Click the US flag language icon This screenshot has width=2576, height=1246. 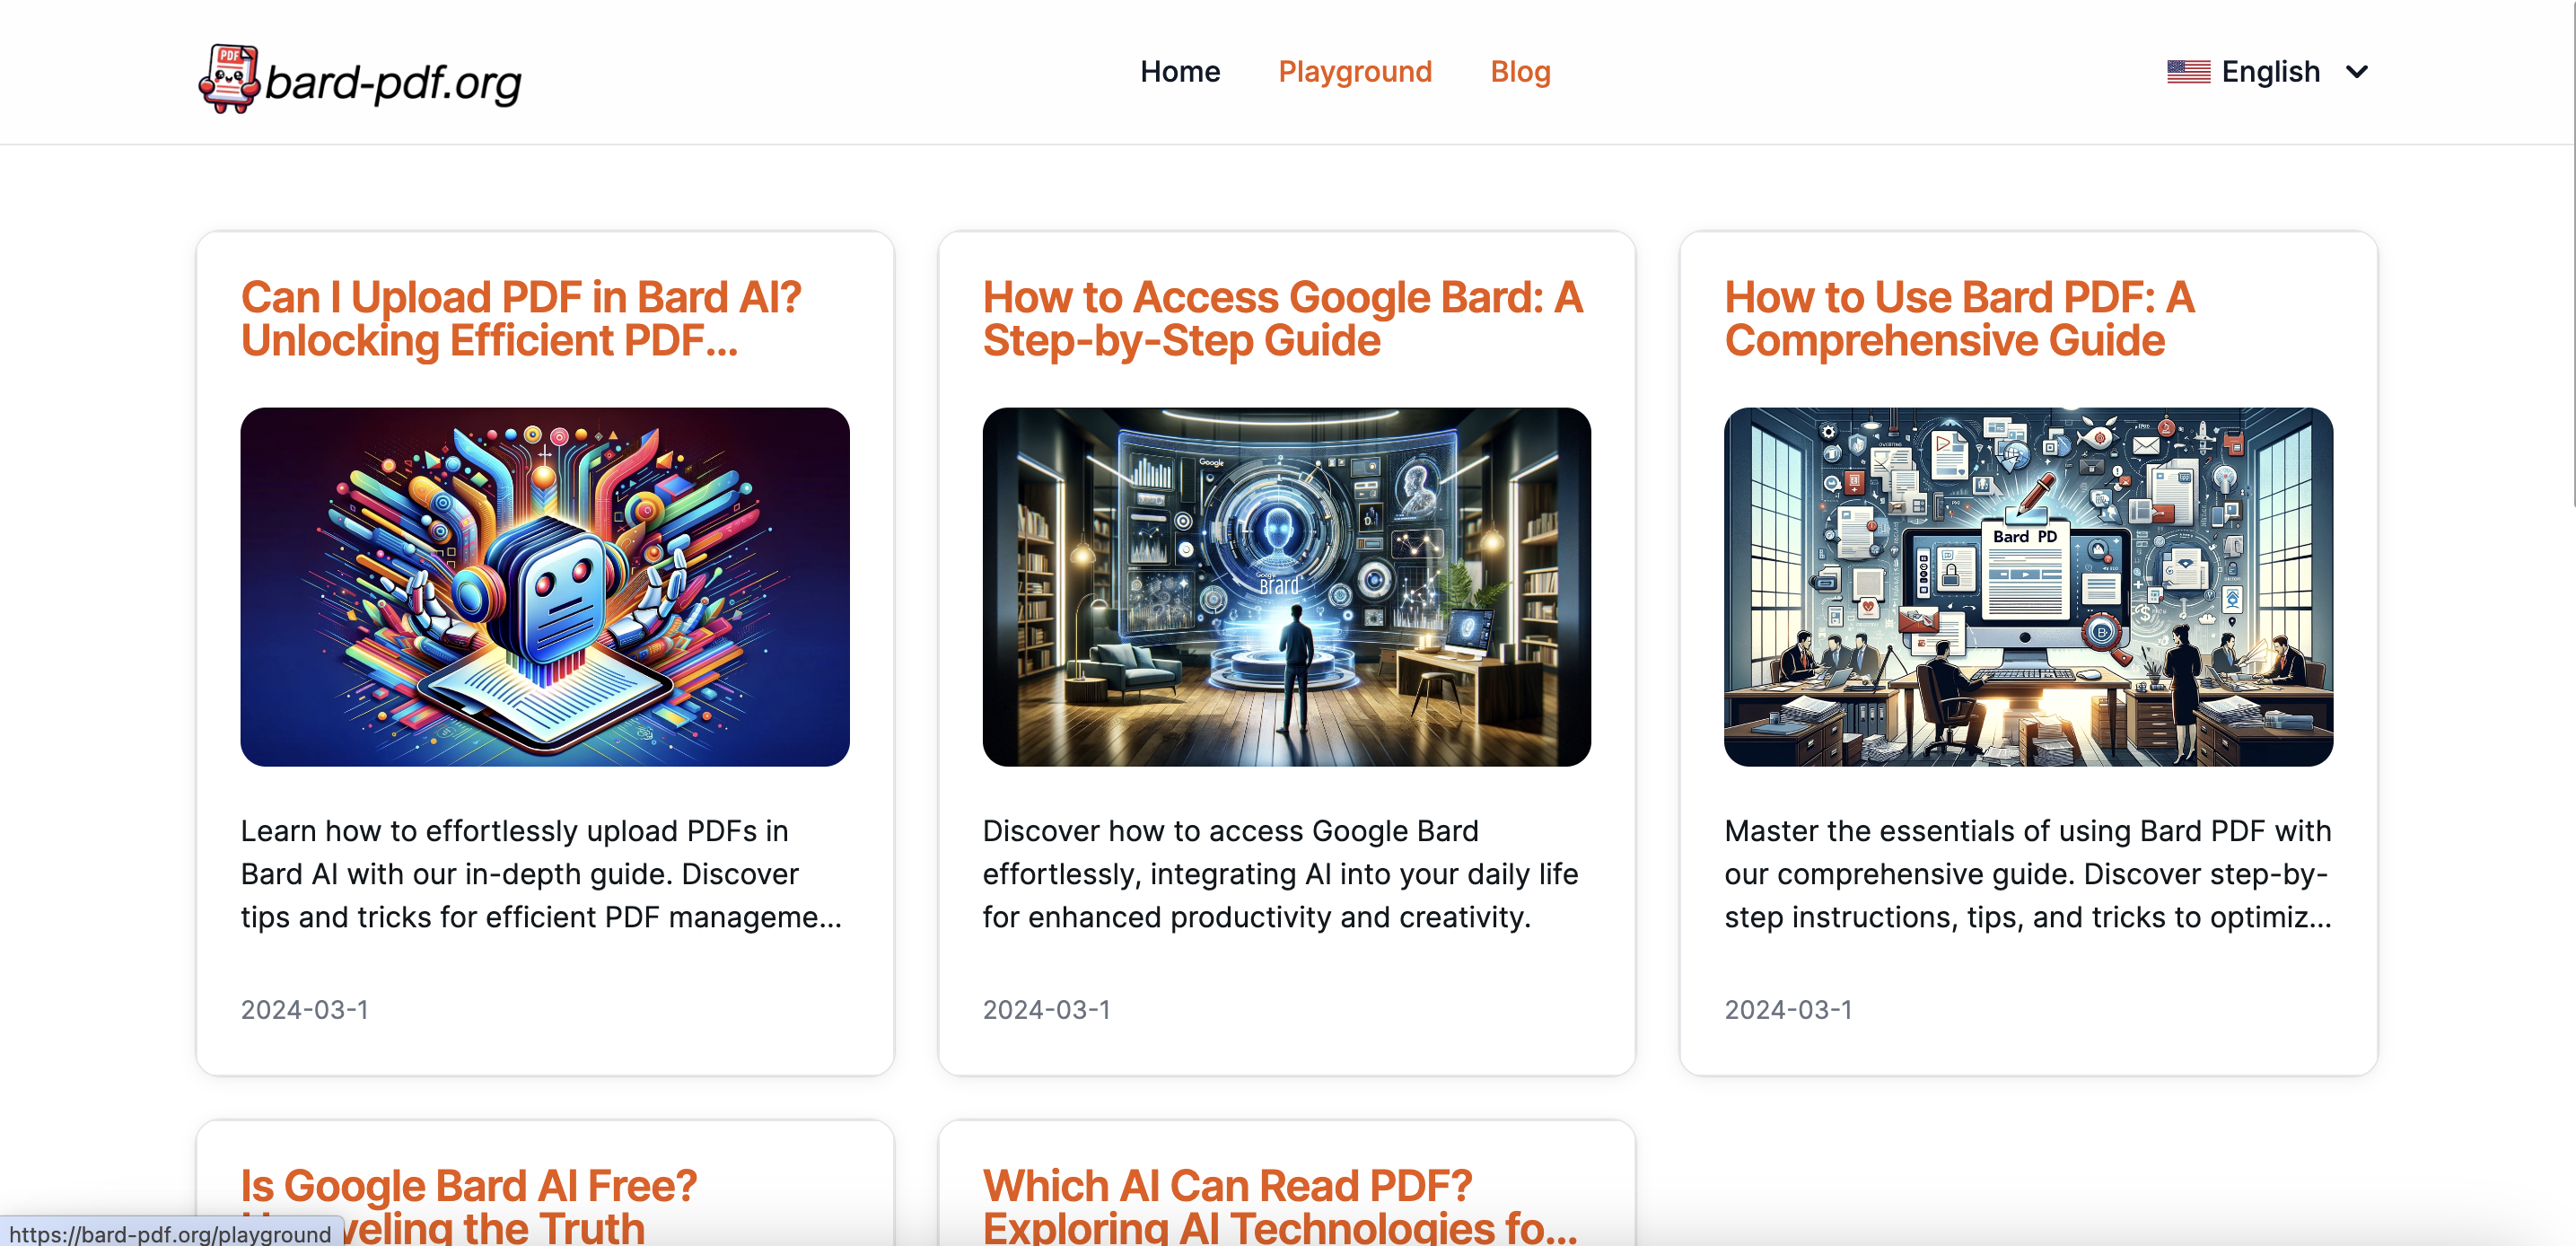point(2188,72)
